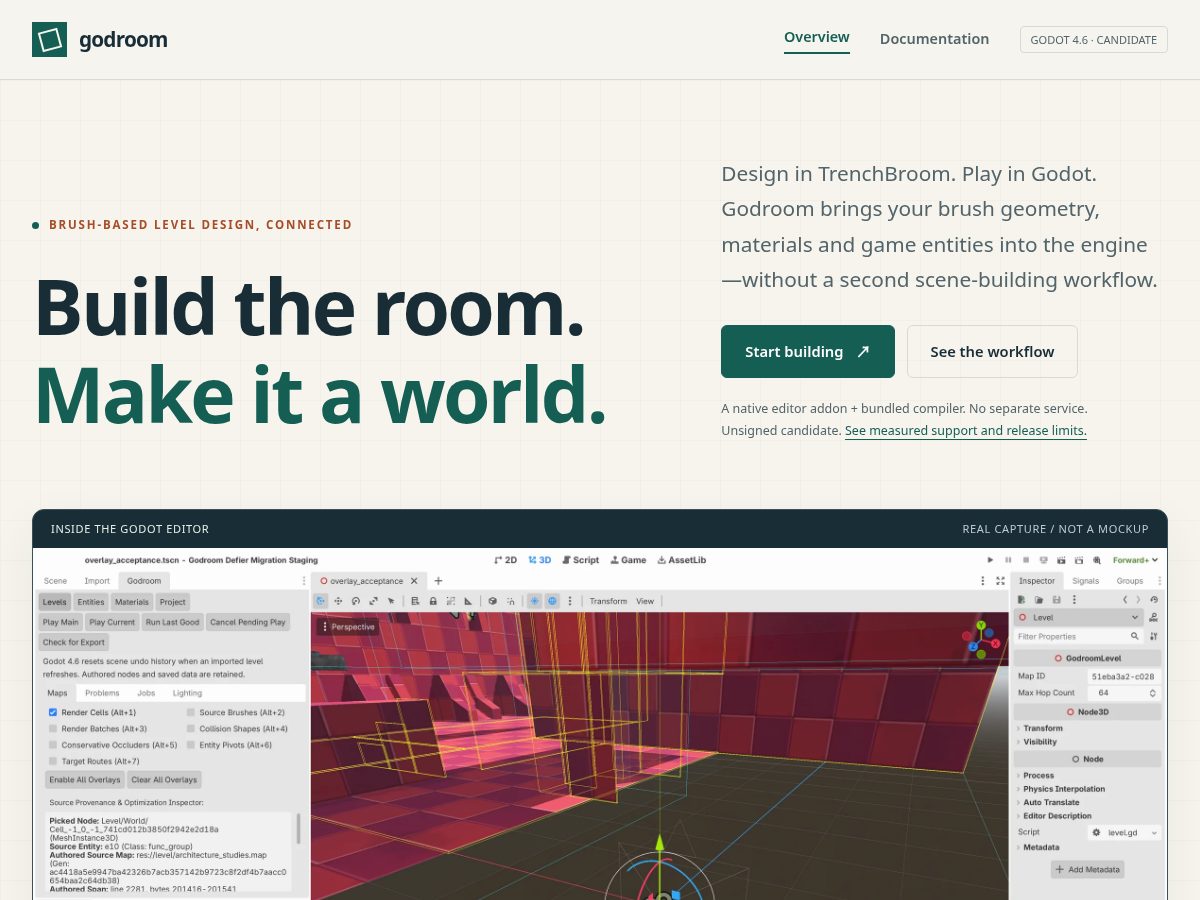Click the godroom logo icon

point(49,39)
